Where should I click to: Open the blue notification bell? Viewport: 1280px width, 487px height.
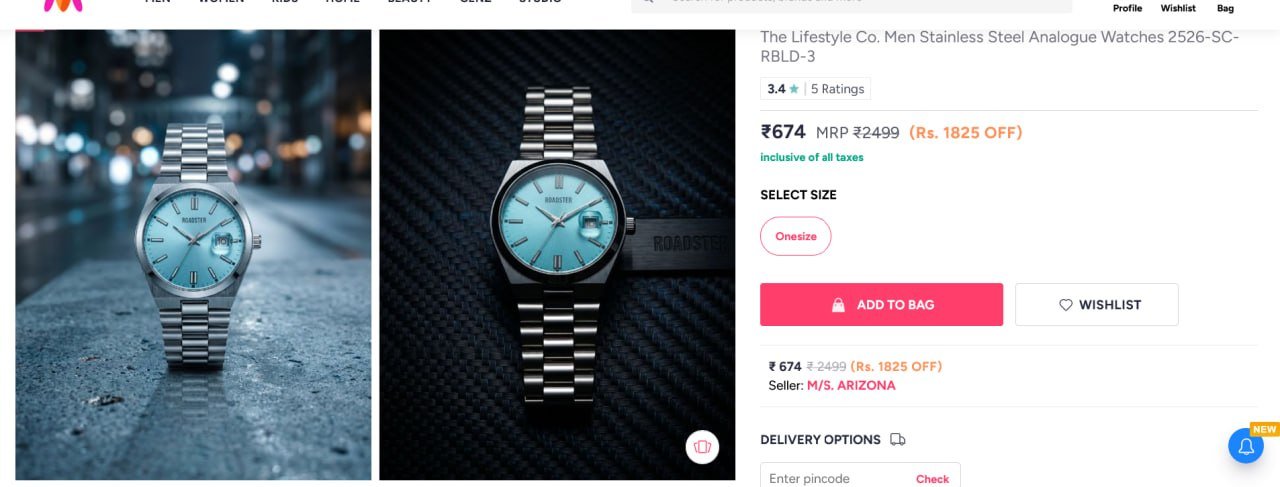click(1246, 446)
